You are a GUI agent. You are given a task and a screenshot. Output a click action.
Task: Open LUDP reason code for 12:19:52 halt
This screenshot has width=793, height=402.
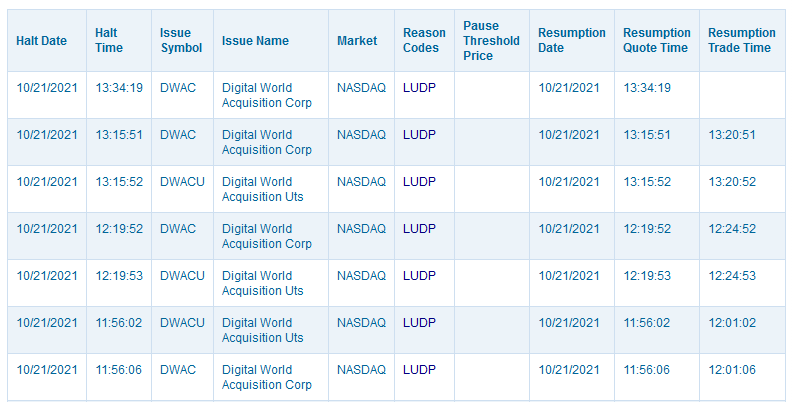[419, 229]
